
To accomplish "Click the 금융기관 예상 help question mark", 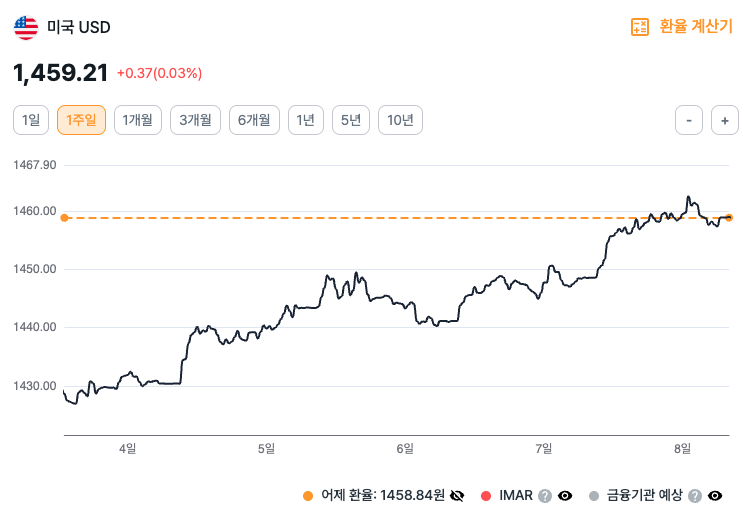I will 695,495.
